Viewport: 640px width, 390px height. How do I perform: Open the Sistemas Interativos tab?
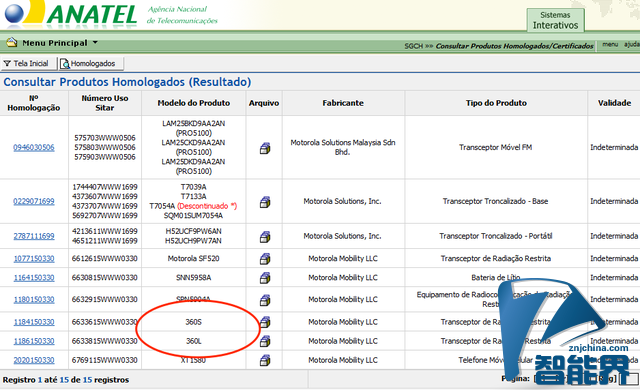coord(555,20)
